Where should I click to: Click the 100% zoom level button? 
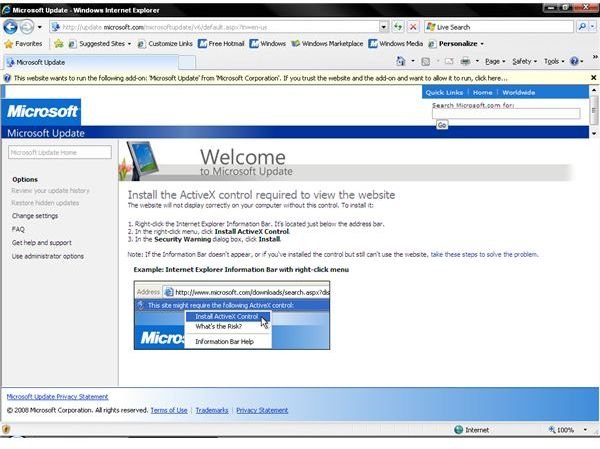(561, 430)
